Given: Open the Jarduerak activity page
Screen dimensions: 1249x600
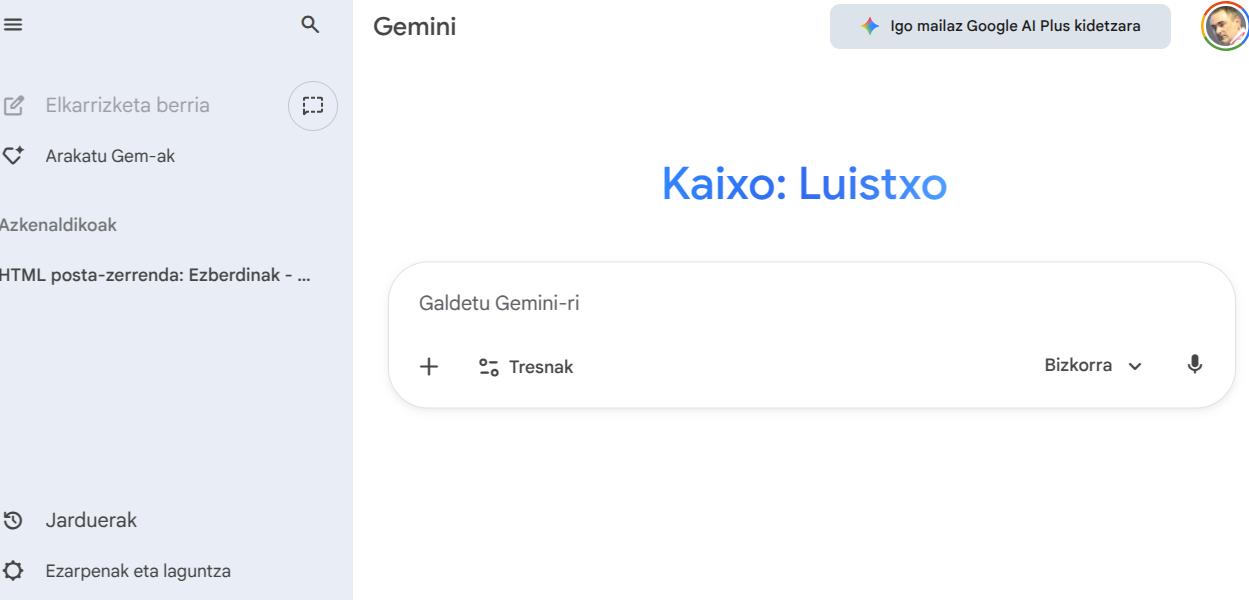Looking at the screenshot, I should pyautogui.click(x=91, y=520).
